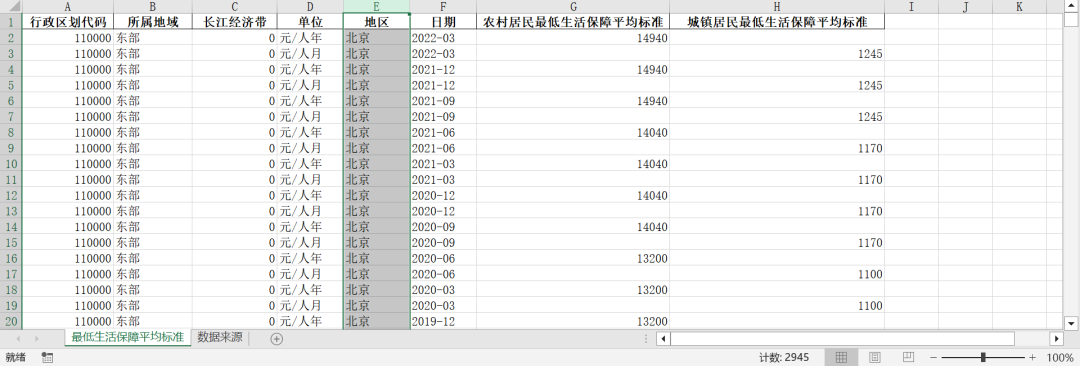The width and height of the screenshot is (1080, 366).
Task: Click the zoom out minus icon
Action: click(x=933, y=357)
